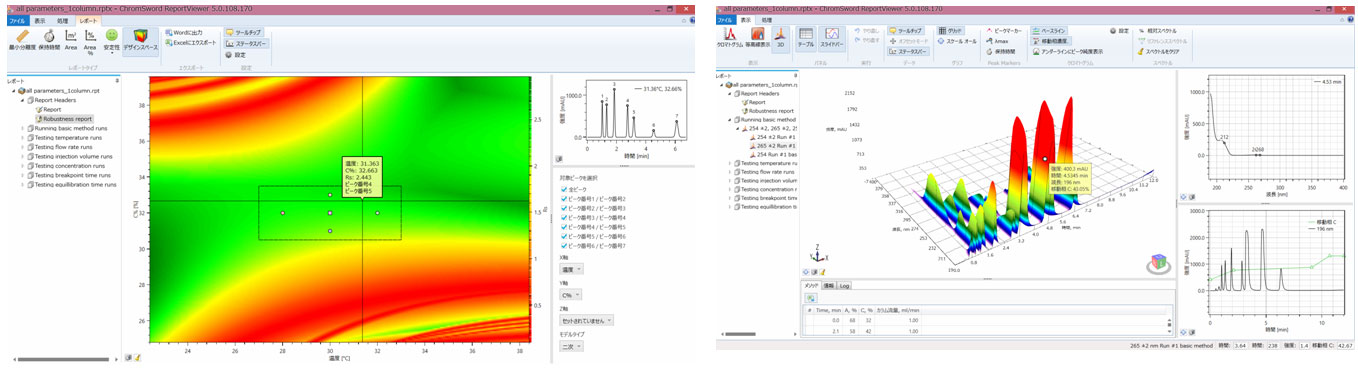The image size is (1358, 368).
Task: Open the 処理 ribbon tab in left window
Action: pyautogui.click(x=62, y=19)
